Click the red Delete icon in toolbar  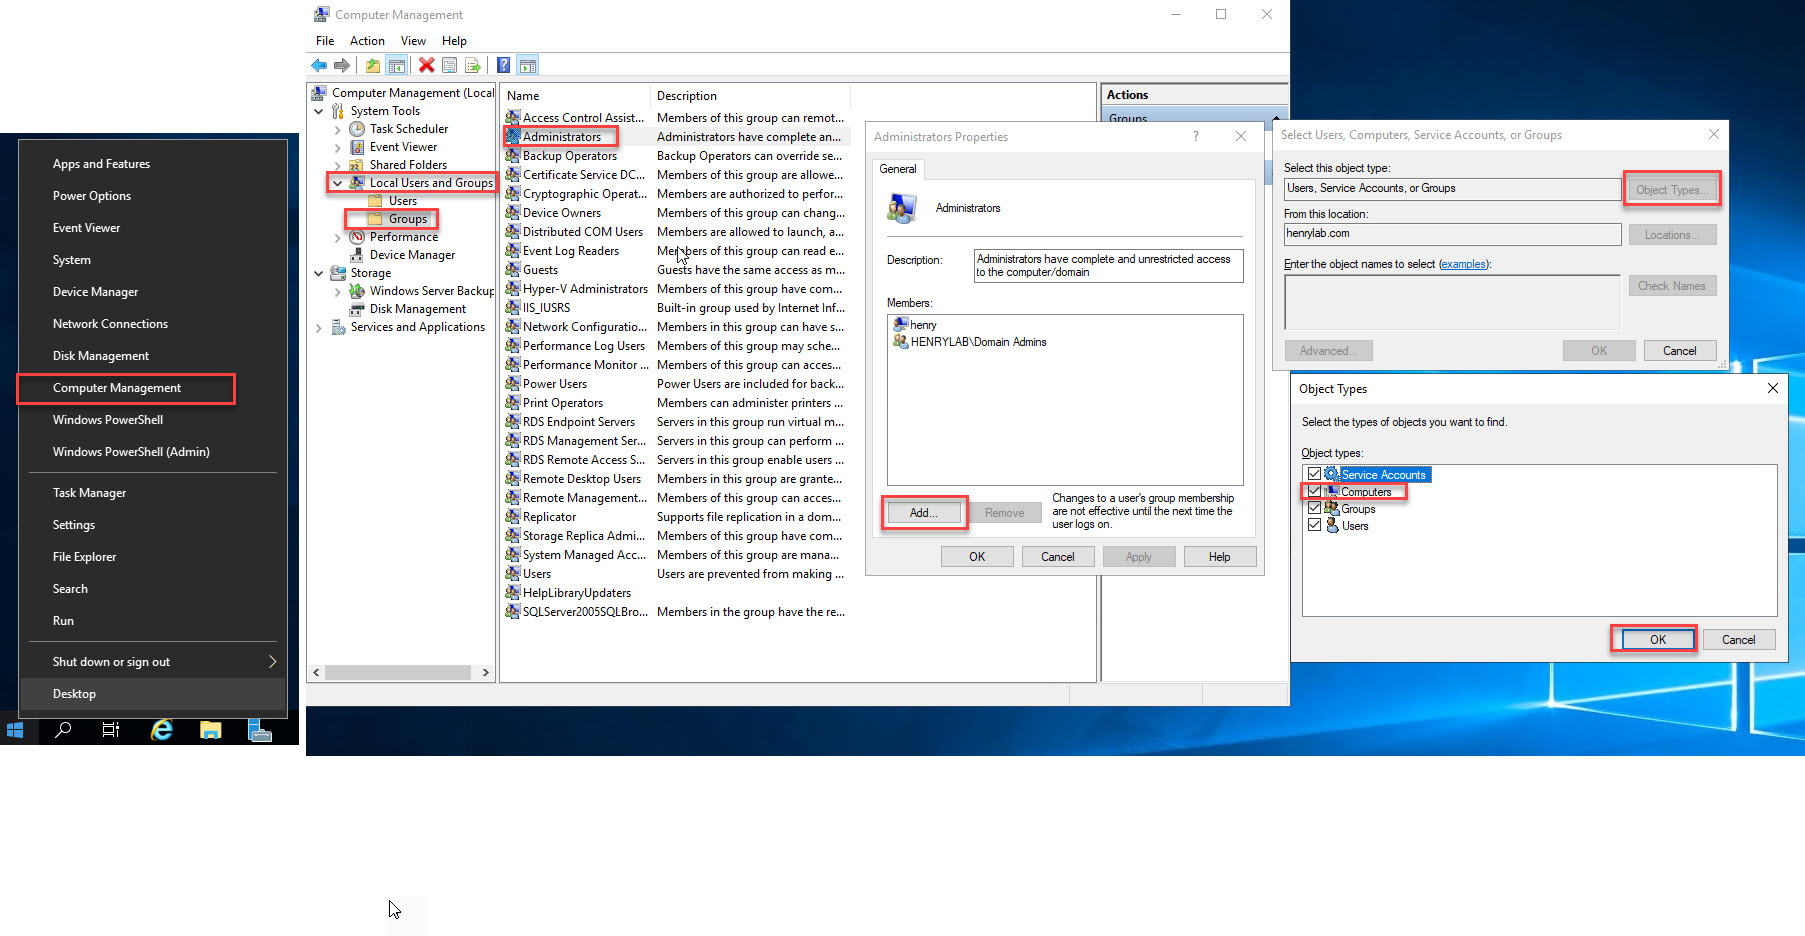(x=426, y=66)
